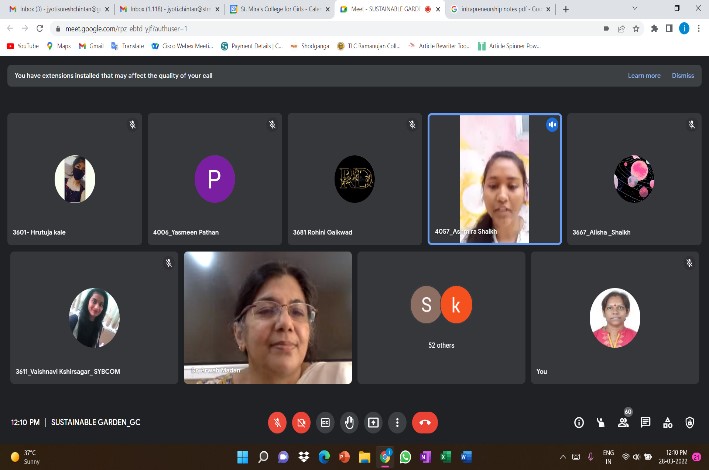Open the Chrome three-dot menu
The width and height of the screenshot is (709, 470).
click(x=698, y=28)
